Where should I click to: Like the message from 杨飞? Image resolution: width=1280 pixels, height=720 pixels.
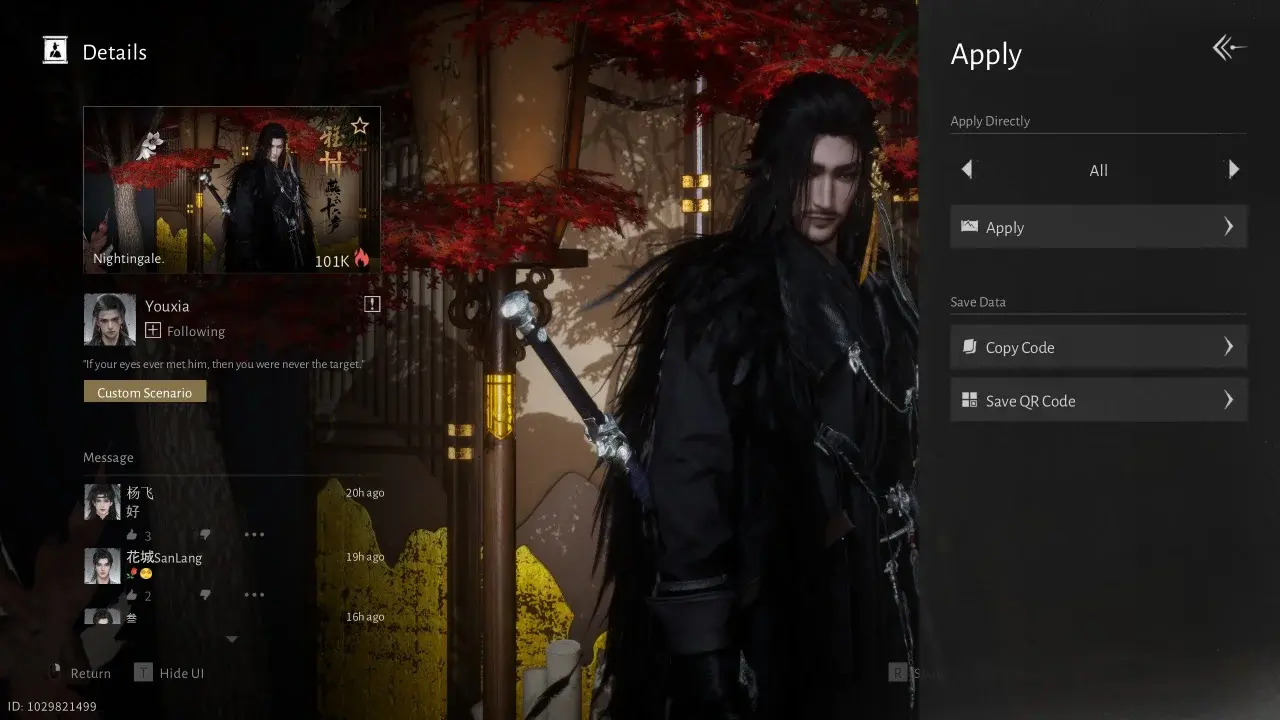point(132,535)
